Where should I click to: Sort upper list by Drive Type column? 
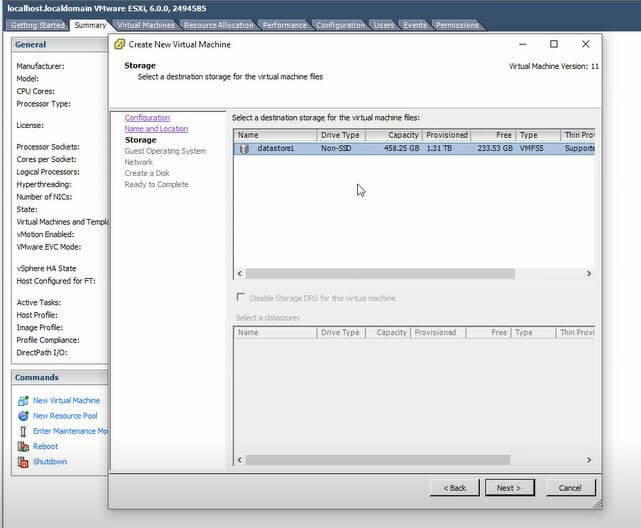pos(341,135)
